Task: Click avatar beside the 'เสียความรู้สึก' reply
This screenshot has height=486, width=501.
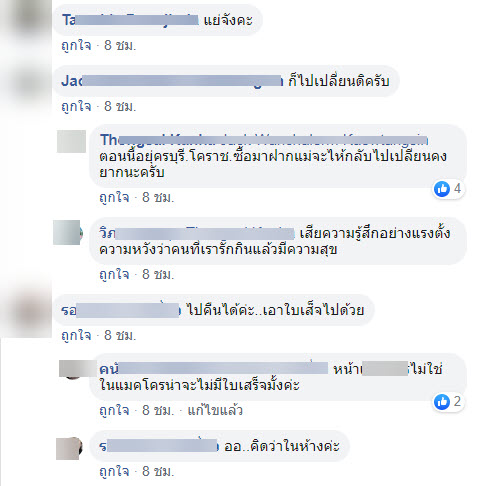Action: pyautogui.click(x=68, y=232)
